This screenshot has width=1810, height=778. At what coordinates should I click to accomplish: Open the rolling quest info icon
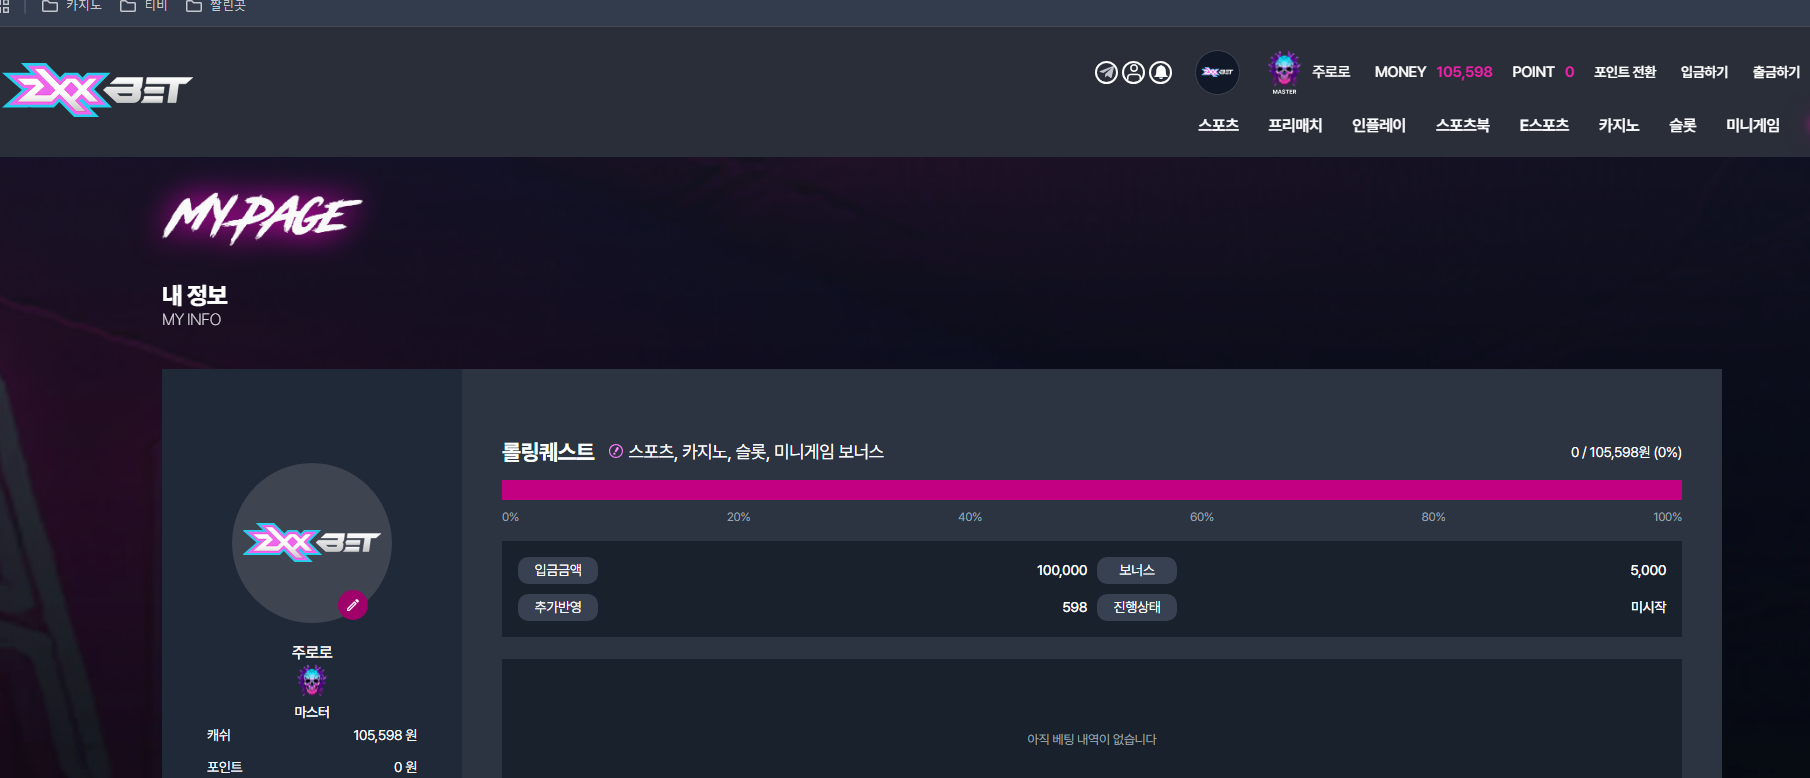tap(616, 451)
